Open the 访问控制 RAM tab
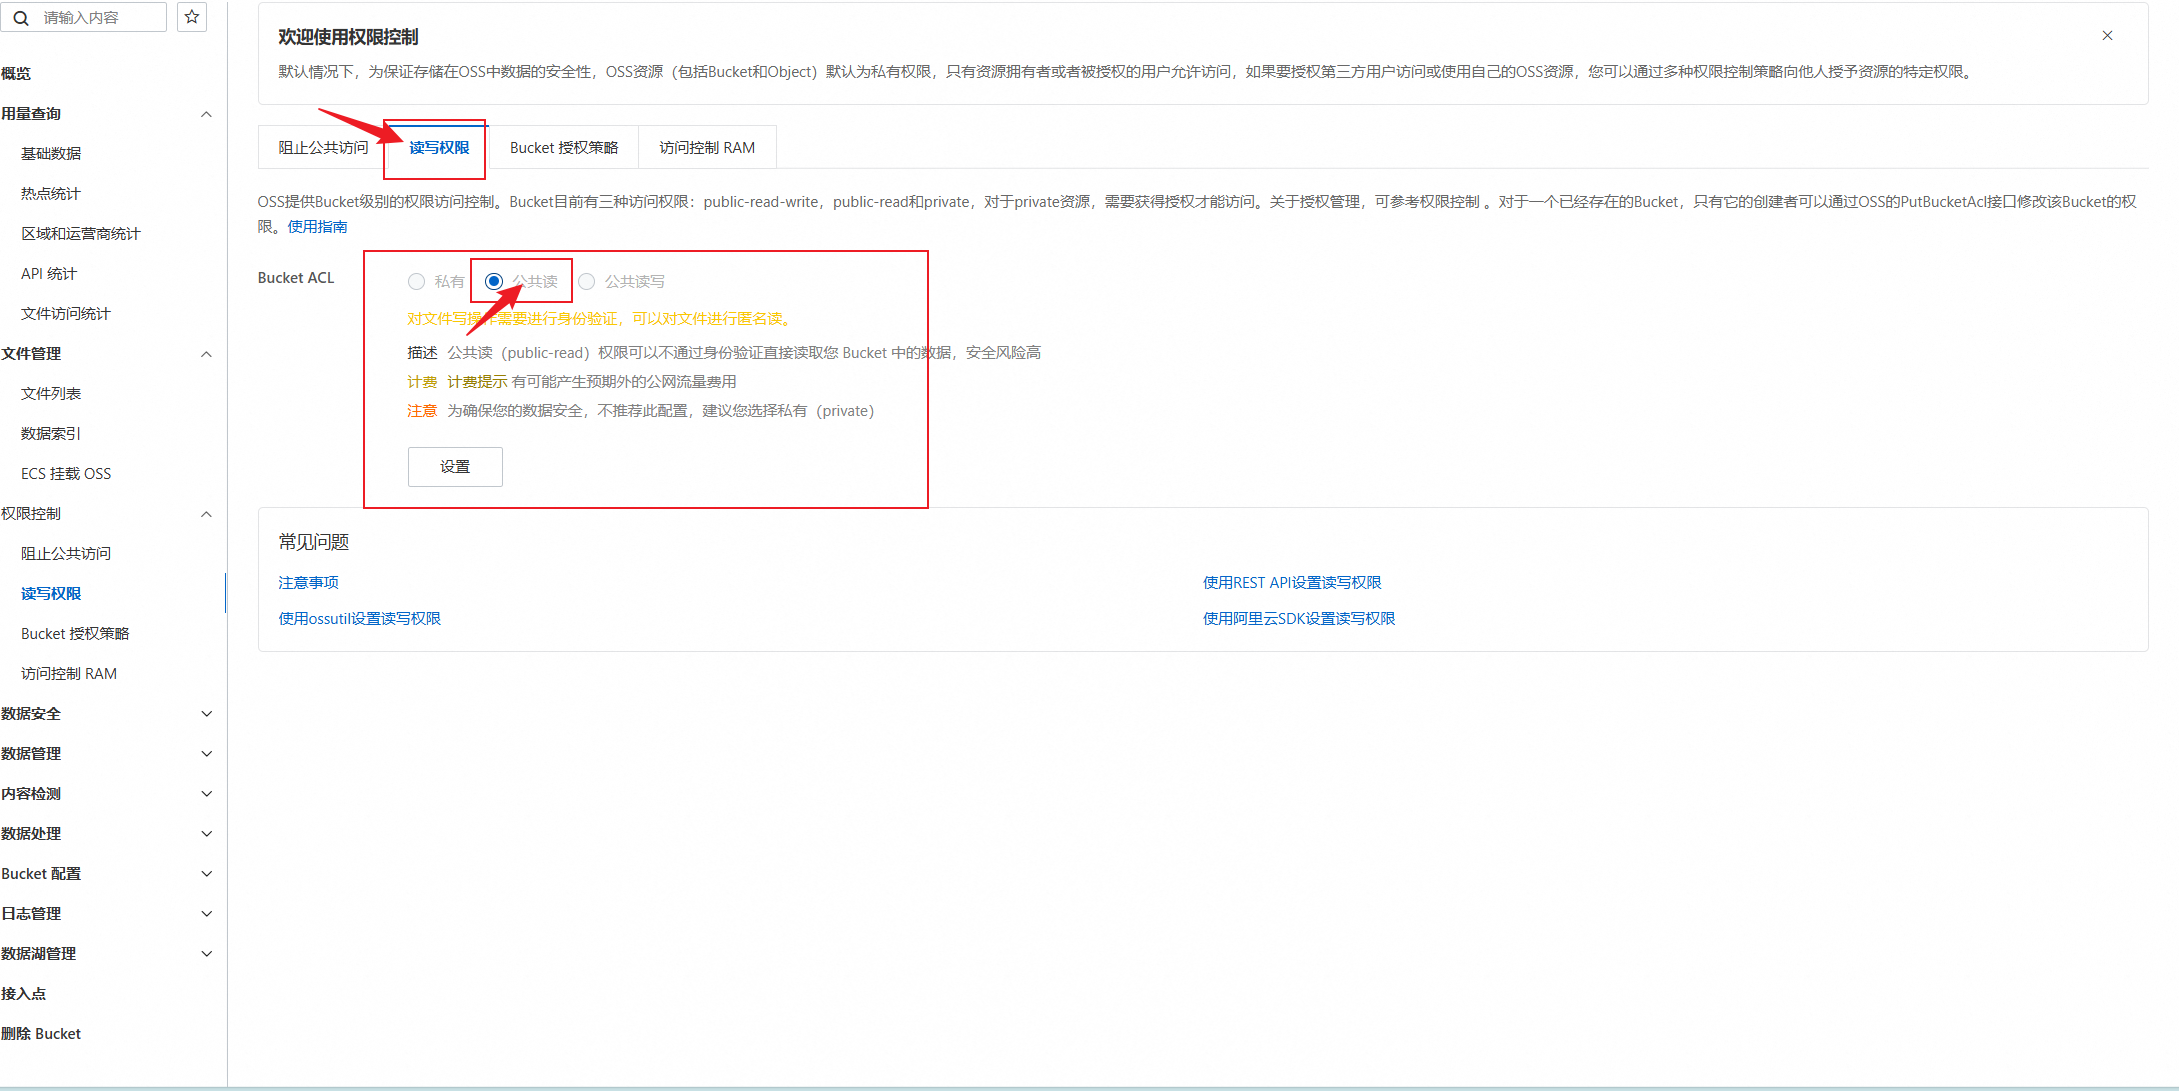The image size is (2179, 1091). 707,148
